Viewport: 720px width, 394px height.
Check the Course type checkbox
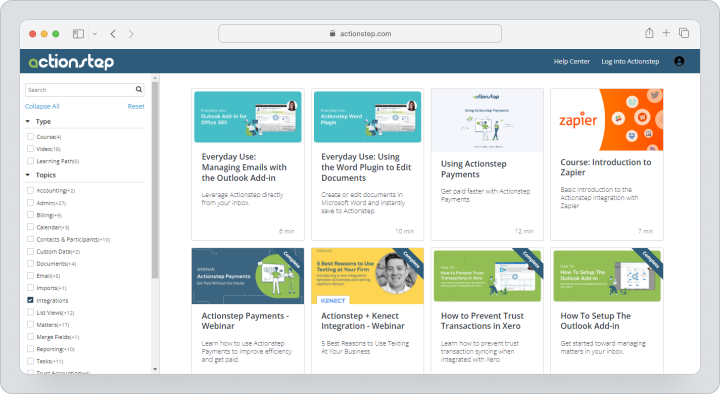[x=30, y=136]
